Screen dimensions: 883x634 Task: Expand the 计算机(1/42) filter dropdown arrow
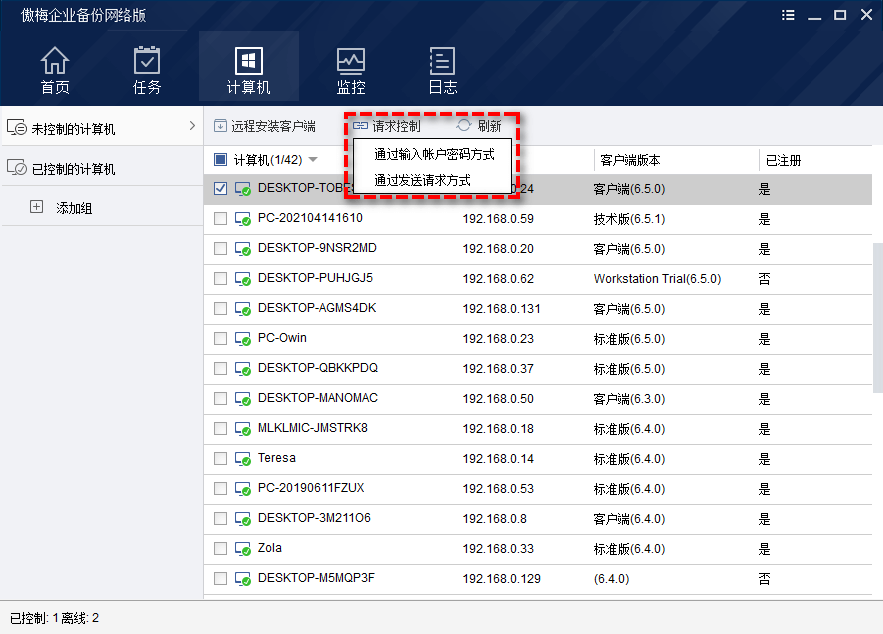pos(313,160)
